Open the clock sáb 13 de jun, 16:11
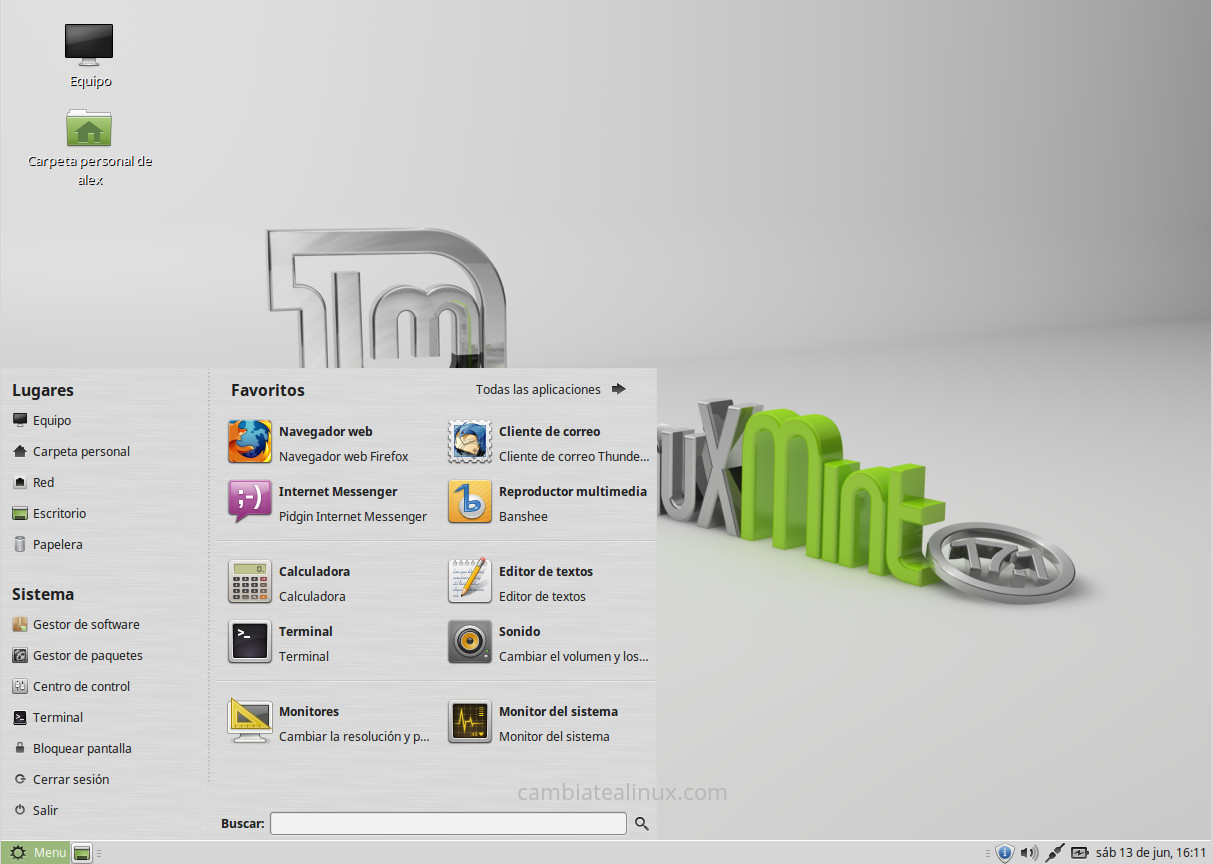This screenshot has height=864, width=1213. (1151, 853)
